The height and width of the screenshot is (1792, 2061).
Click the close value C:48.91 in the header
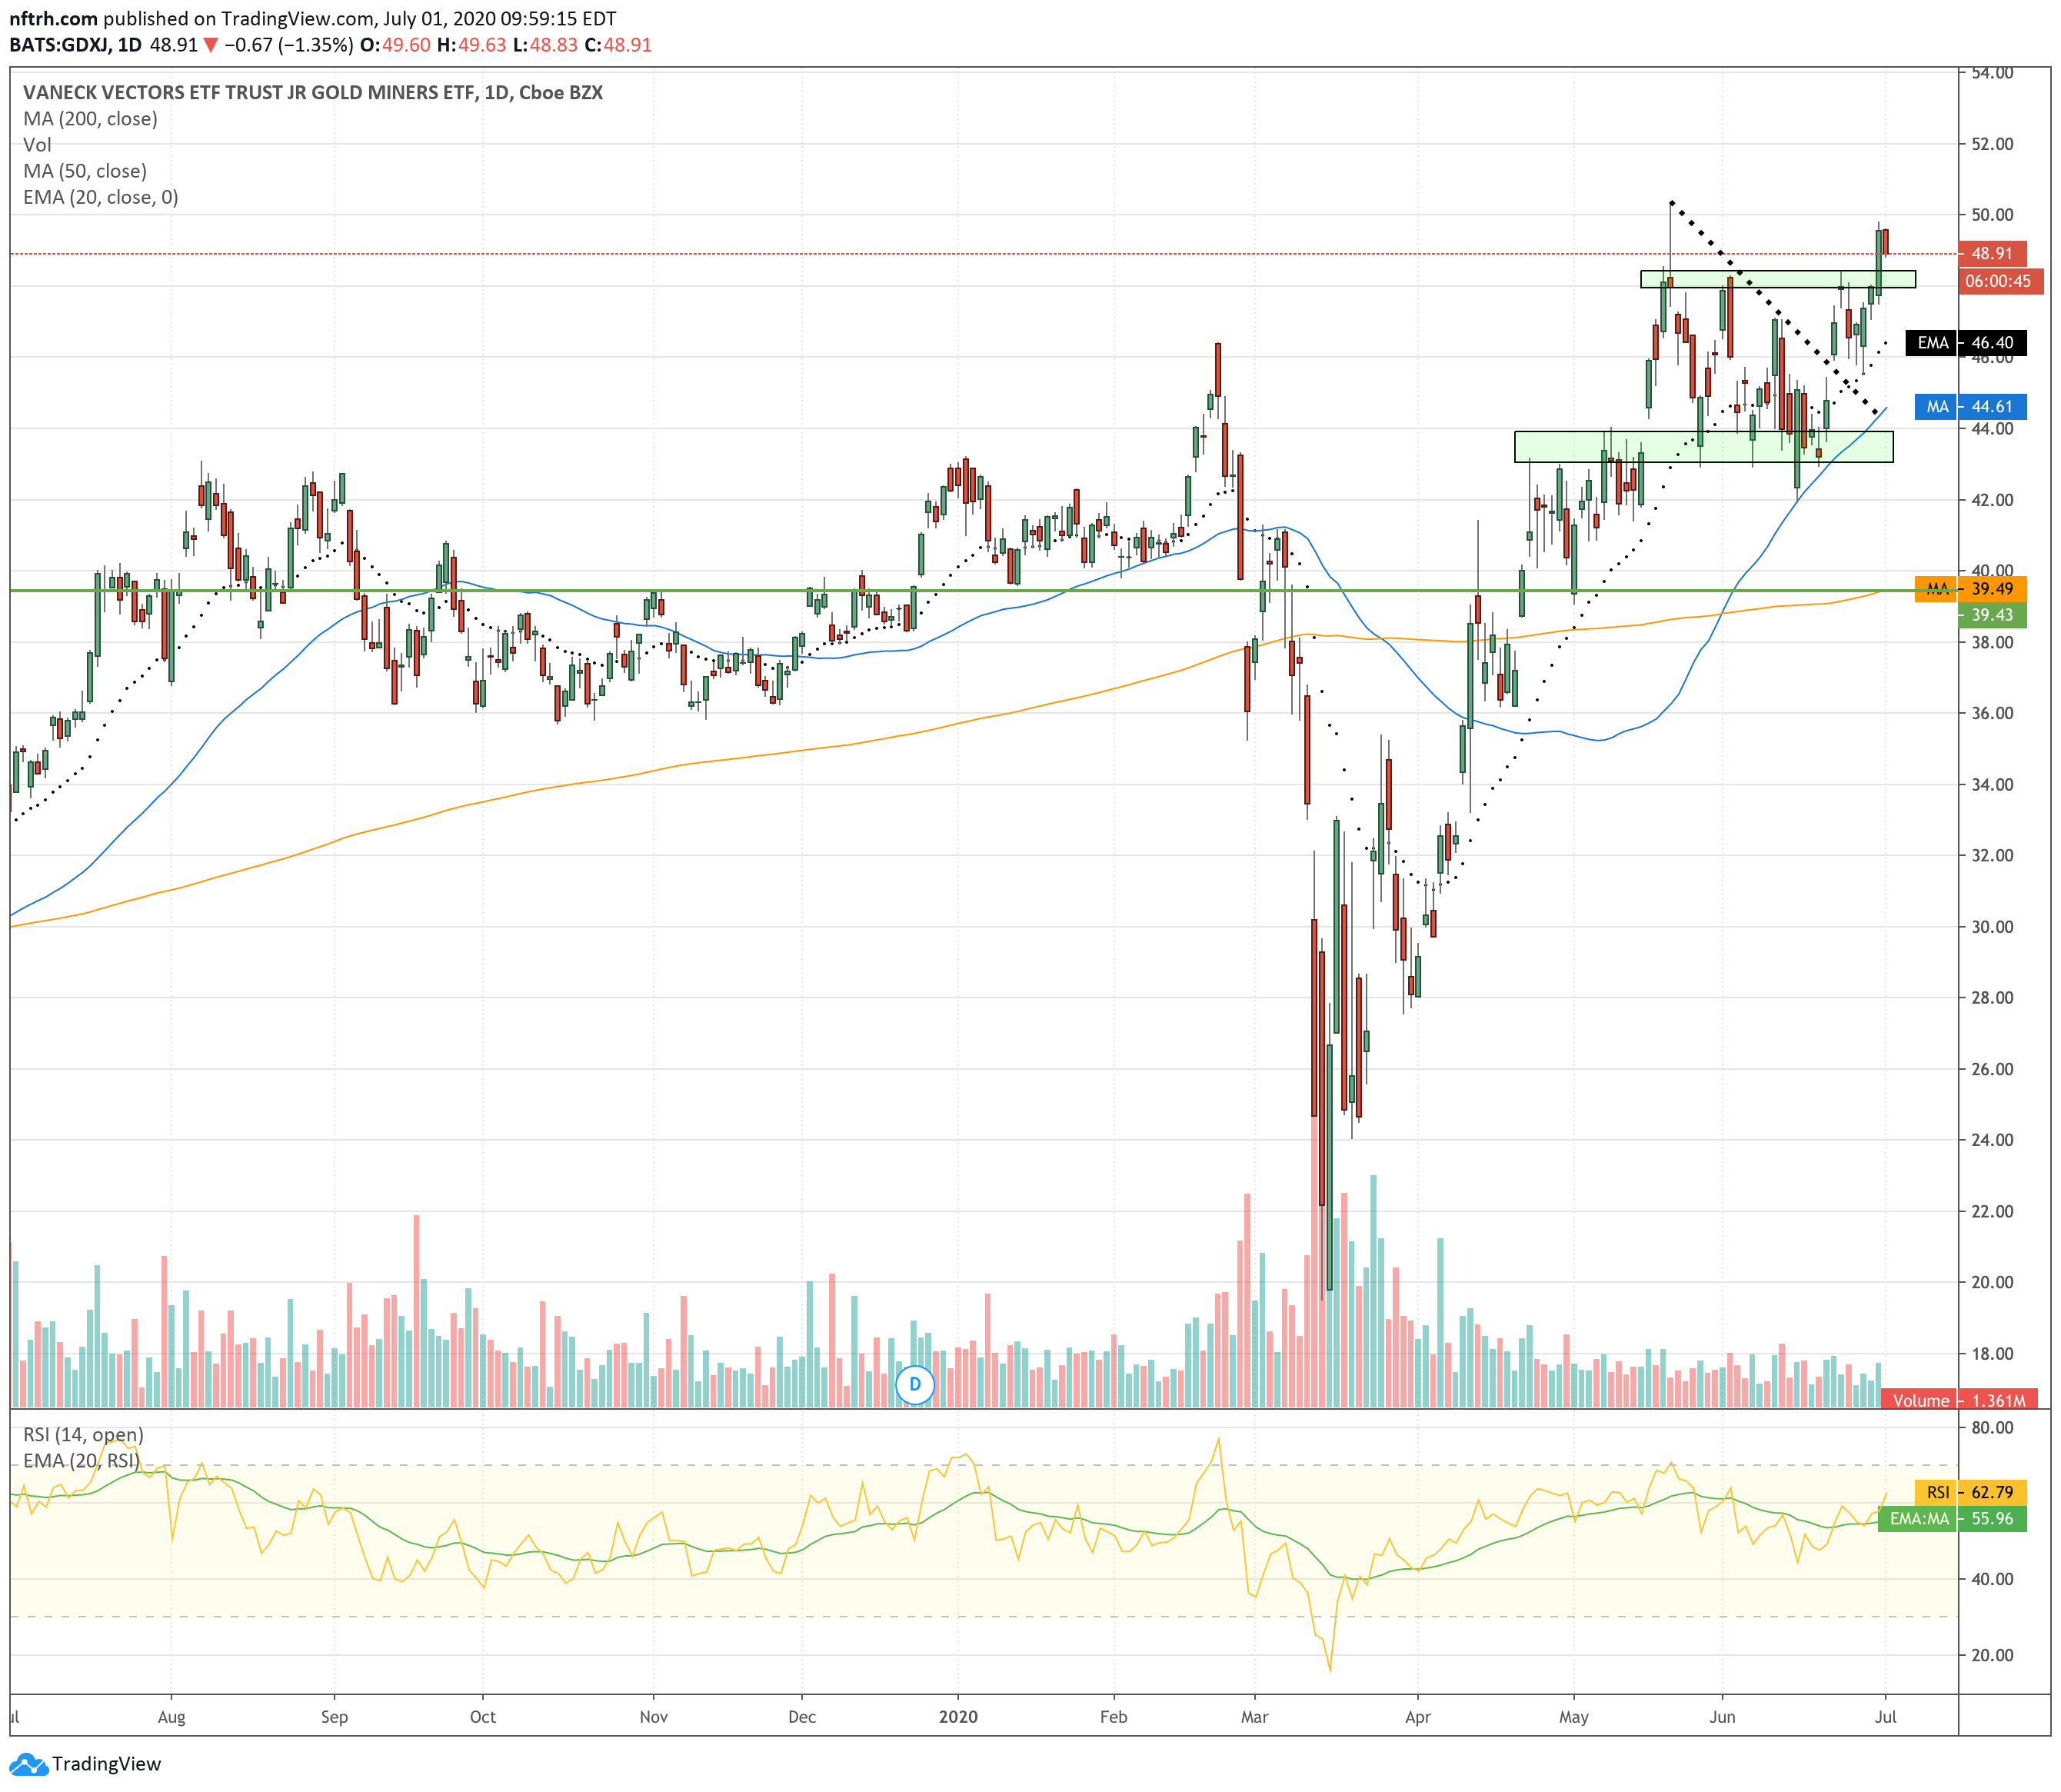click(619, 45)
